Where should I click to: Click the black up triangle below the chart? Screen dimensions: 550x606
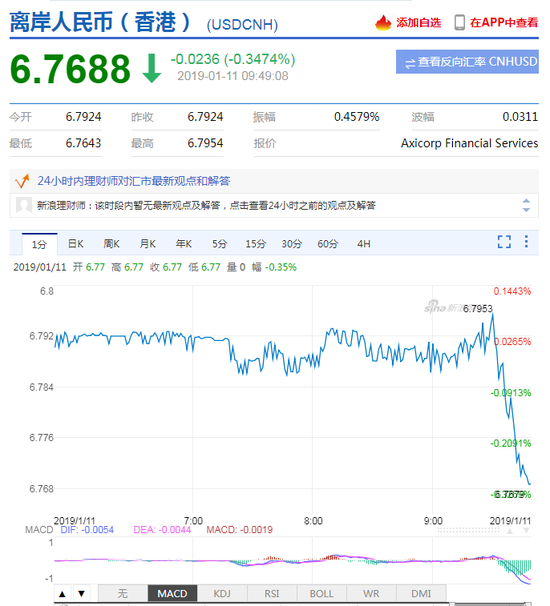point(62,594)
